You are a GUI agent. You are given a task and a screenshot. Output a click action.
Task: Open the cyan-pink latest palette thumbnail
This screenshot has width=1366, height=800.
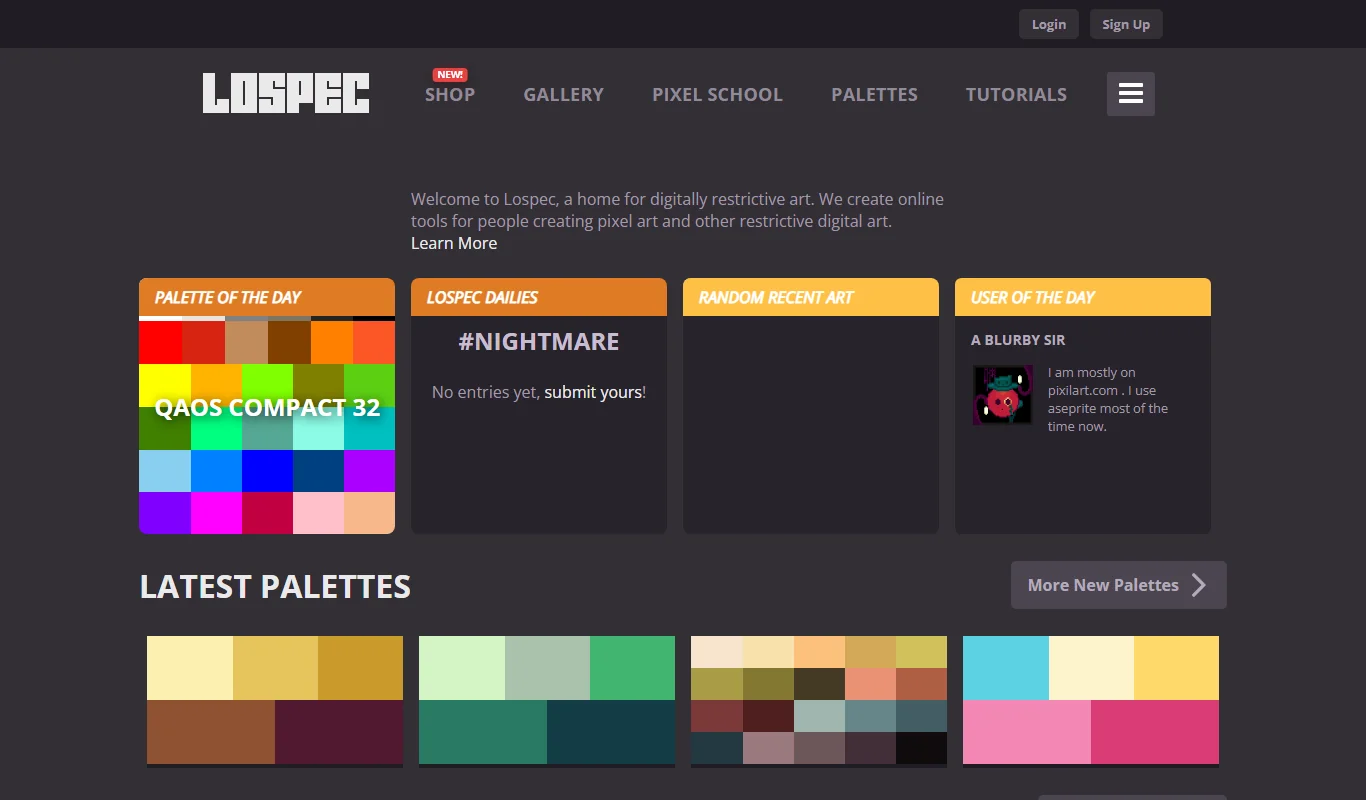[1091, 700]
